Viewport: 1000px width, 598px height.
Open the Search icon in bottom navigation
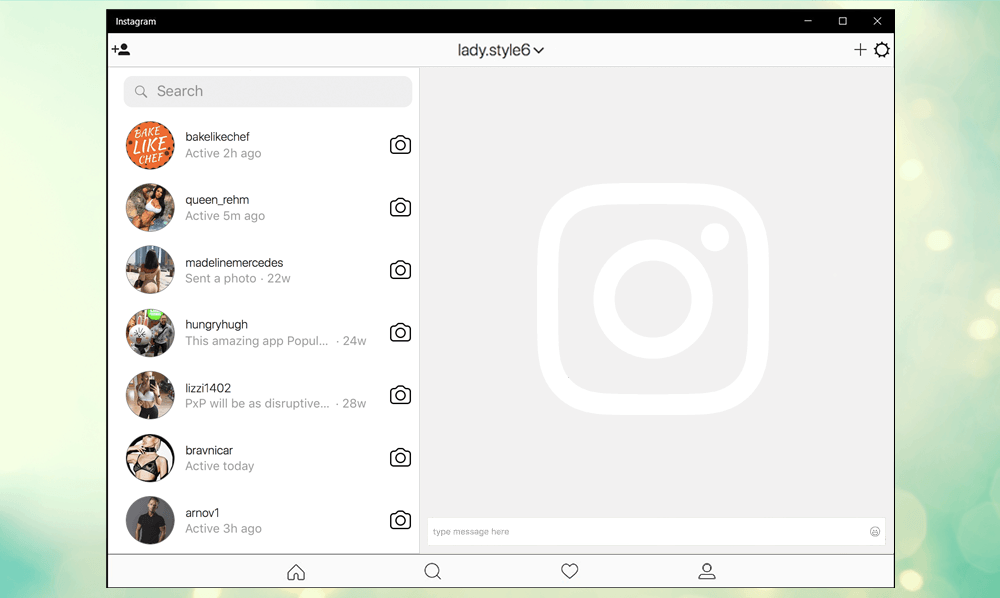click(x=432, y=570)
